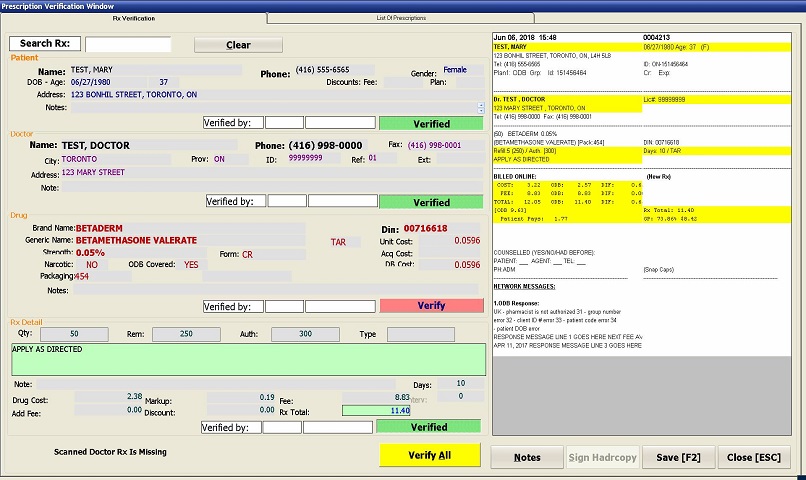806x480 pixels.
Task: Click the Brand Name field BETADERM
Action: 190,228
